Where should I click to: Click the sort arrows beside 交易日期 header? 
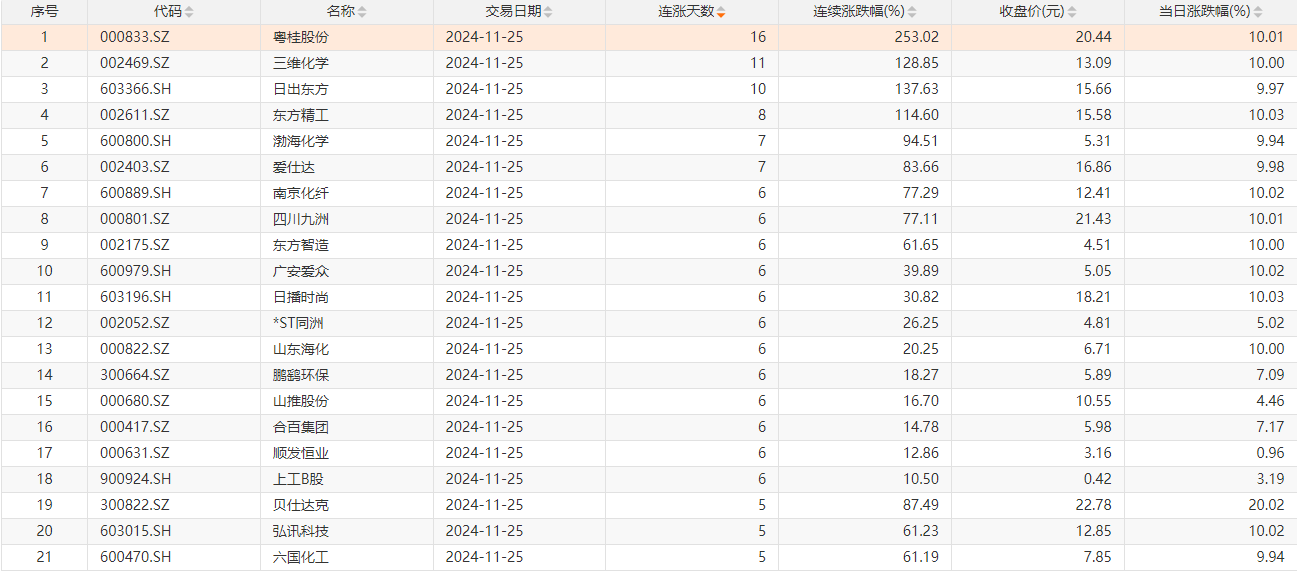coord(549,12)
